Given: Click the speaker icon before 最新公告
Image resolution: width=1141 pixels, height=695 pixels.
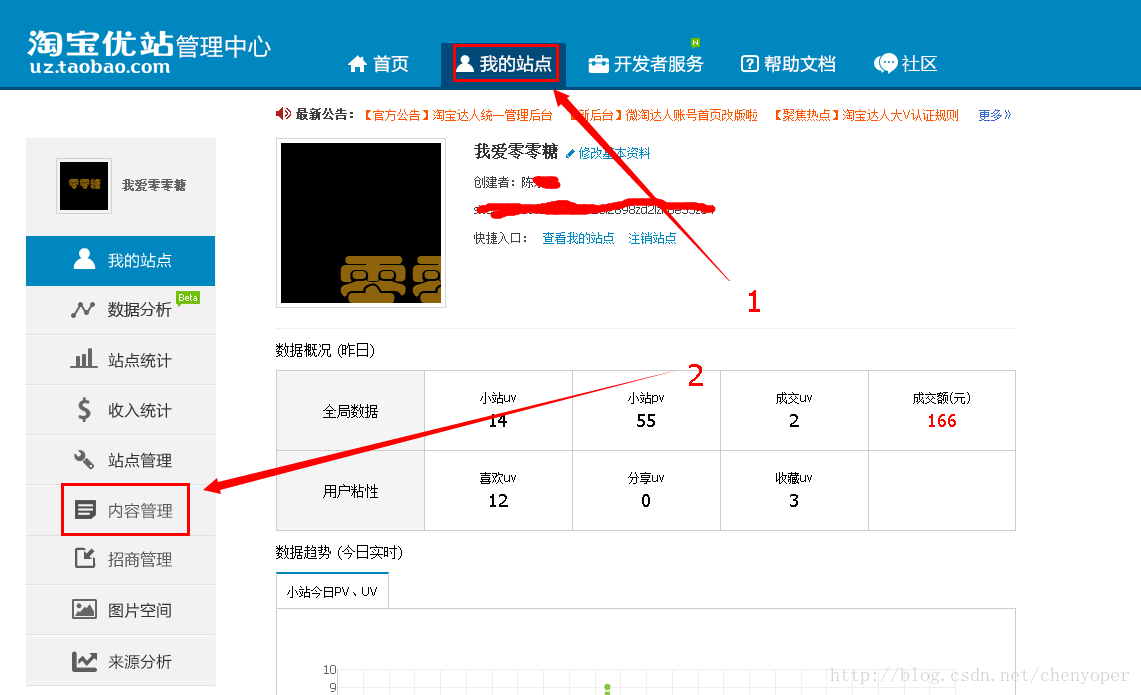Looking at the screenshot, I should point(283,114).
